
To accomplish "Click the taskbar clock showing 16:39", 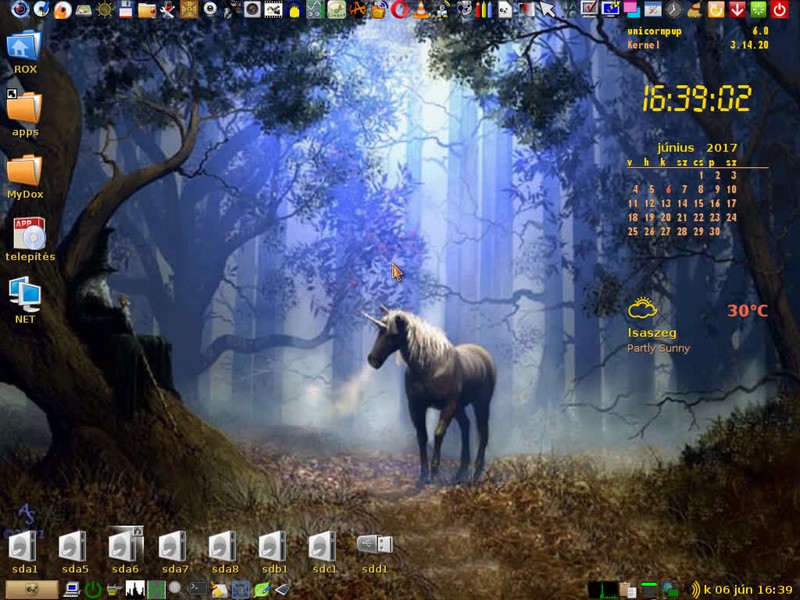I will click(748, 590).
